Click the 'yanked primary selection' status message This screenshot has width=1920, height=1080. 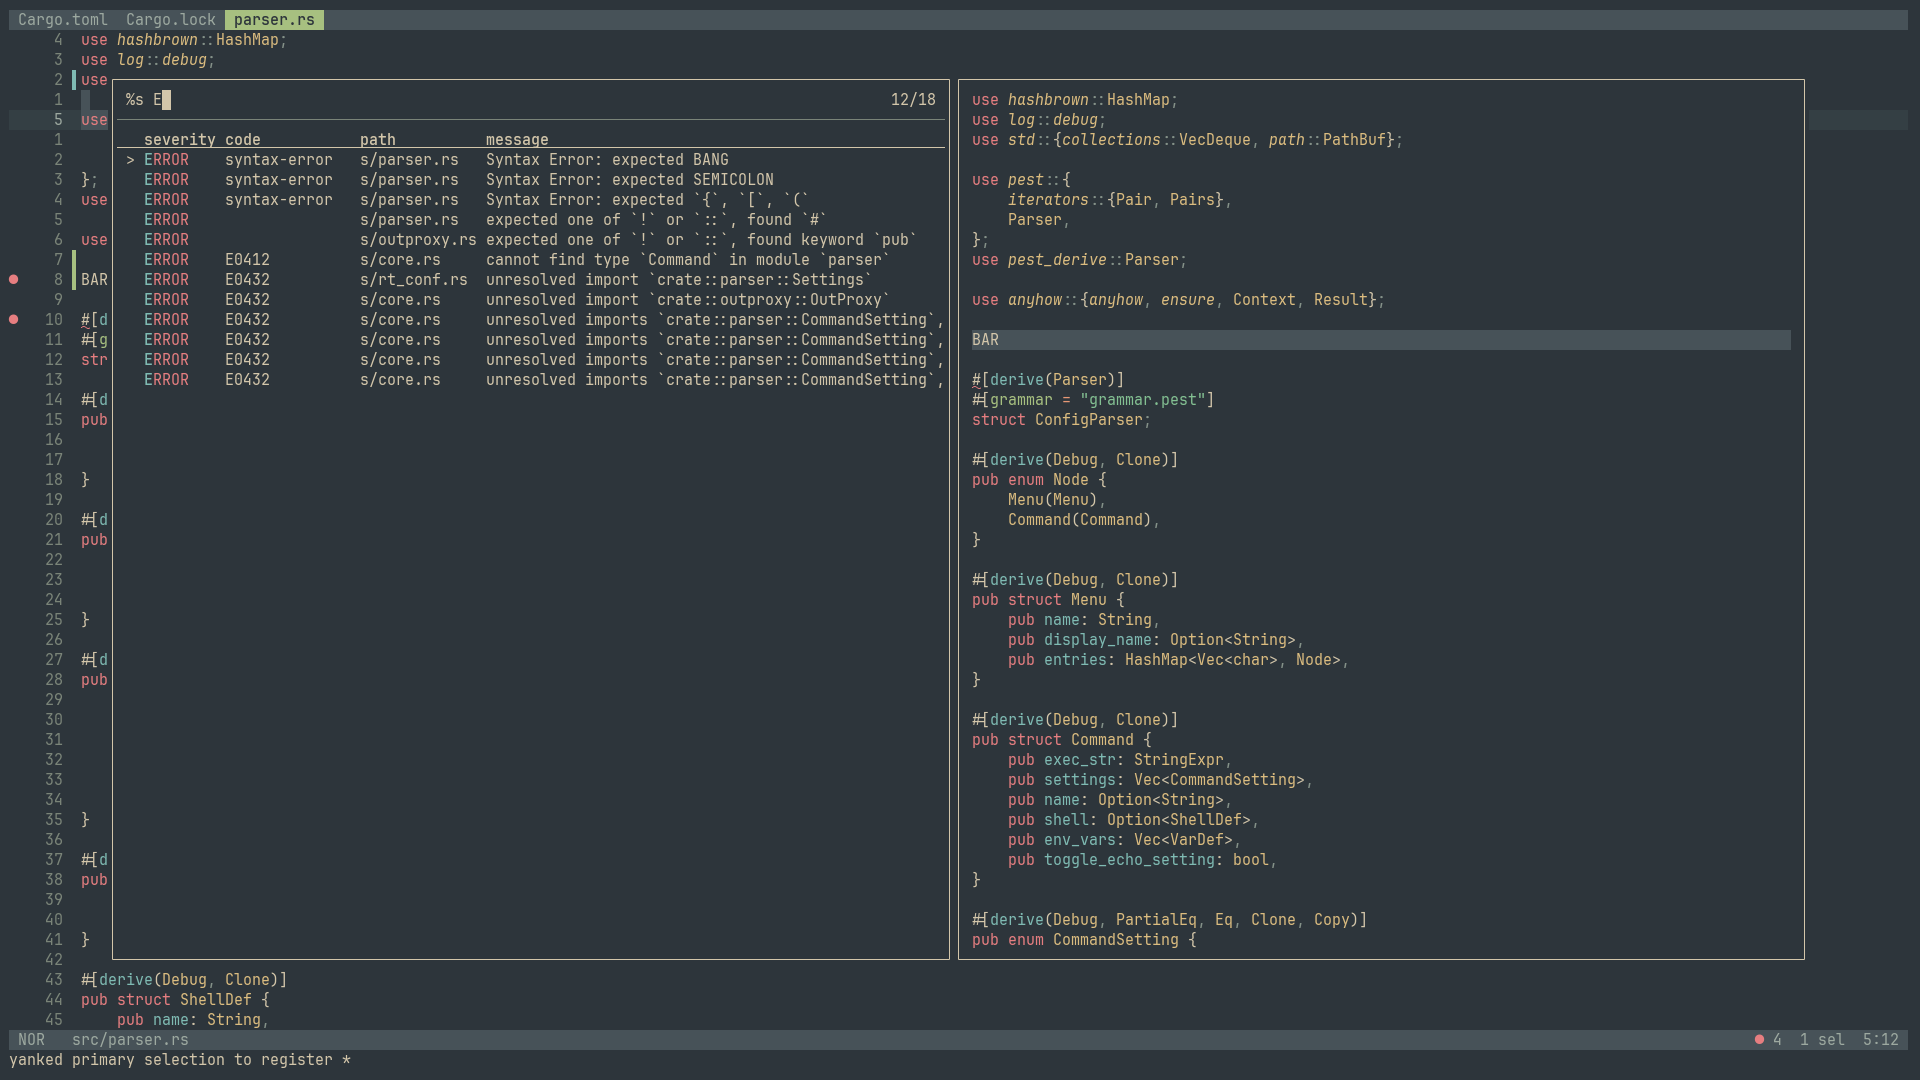pos(180,1060)
